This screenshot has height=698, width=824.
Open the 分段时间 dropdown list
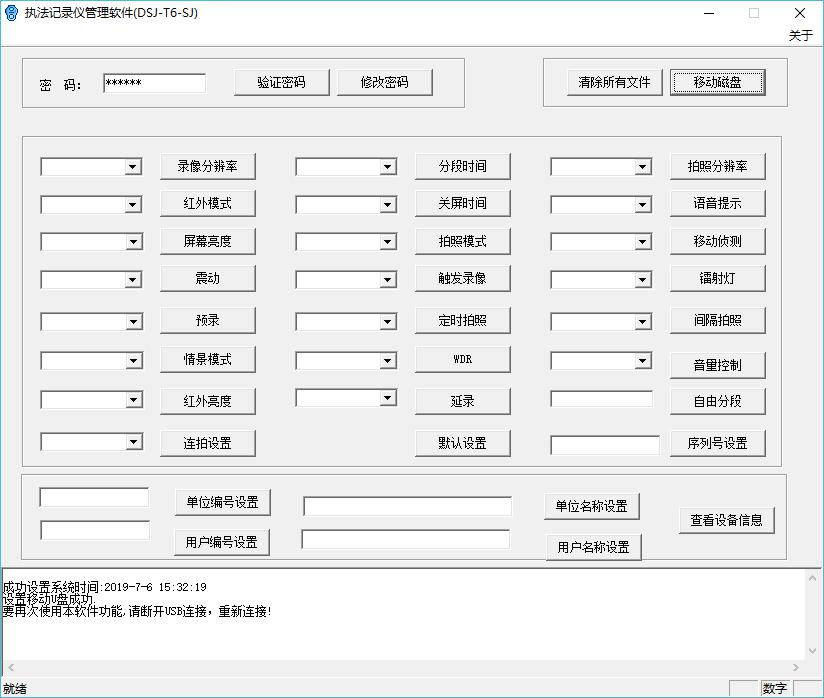(x=388, y=167)
